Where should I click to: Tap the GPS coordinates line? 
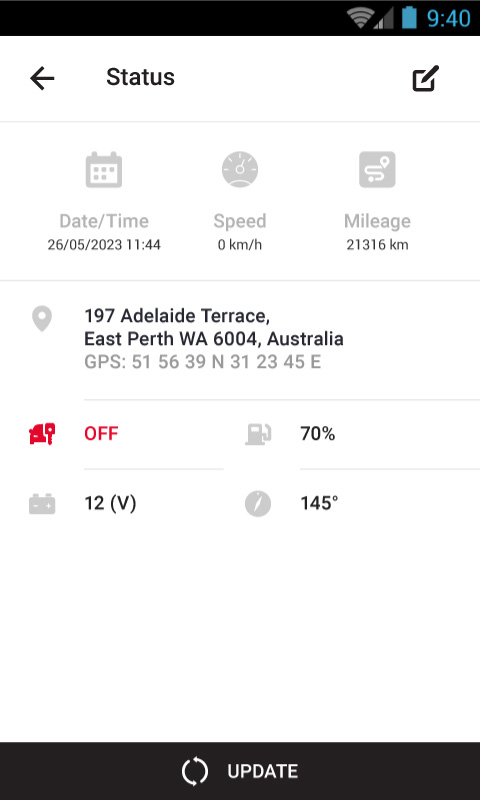tap(203, 362)
